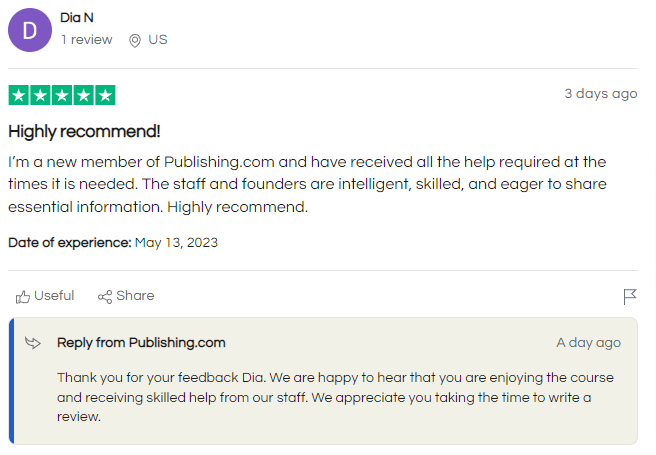This screenshot has width=656, height=455.
Task: Flag this review with flag icon
Action: (x=630, y=296)
